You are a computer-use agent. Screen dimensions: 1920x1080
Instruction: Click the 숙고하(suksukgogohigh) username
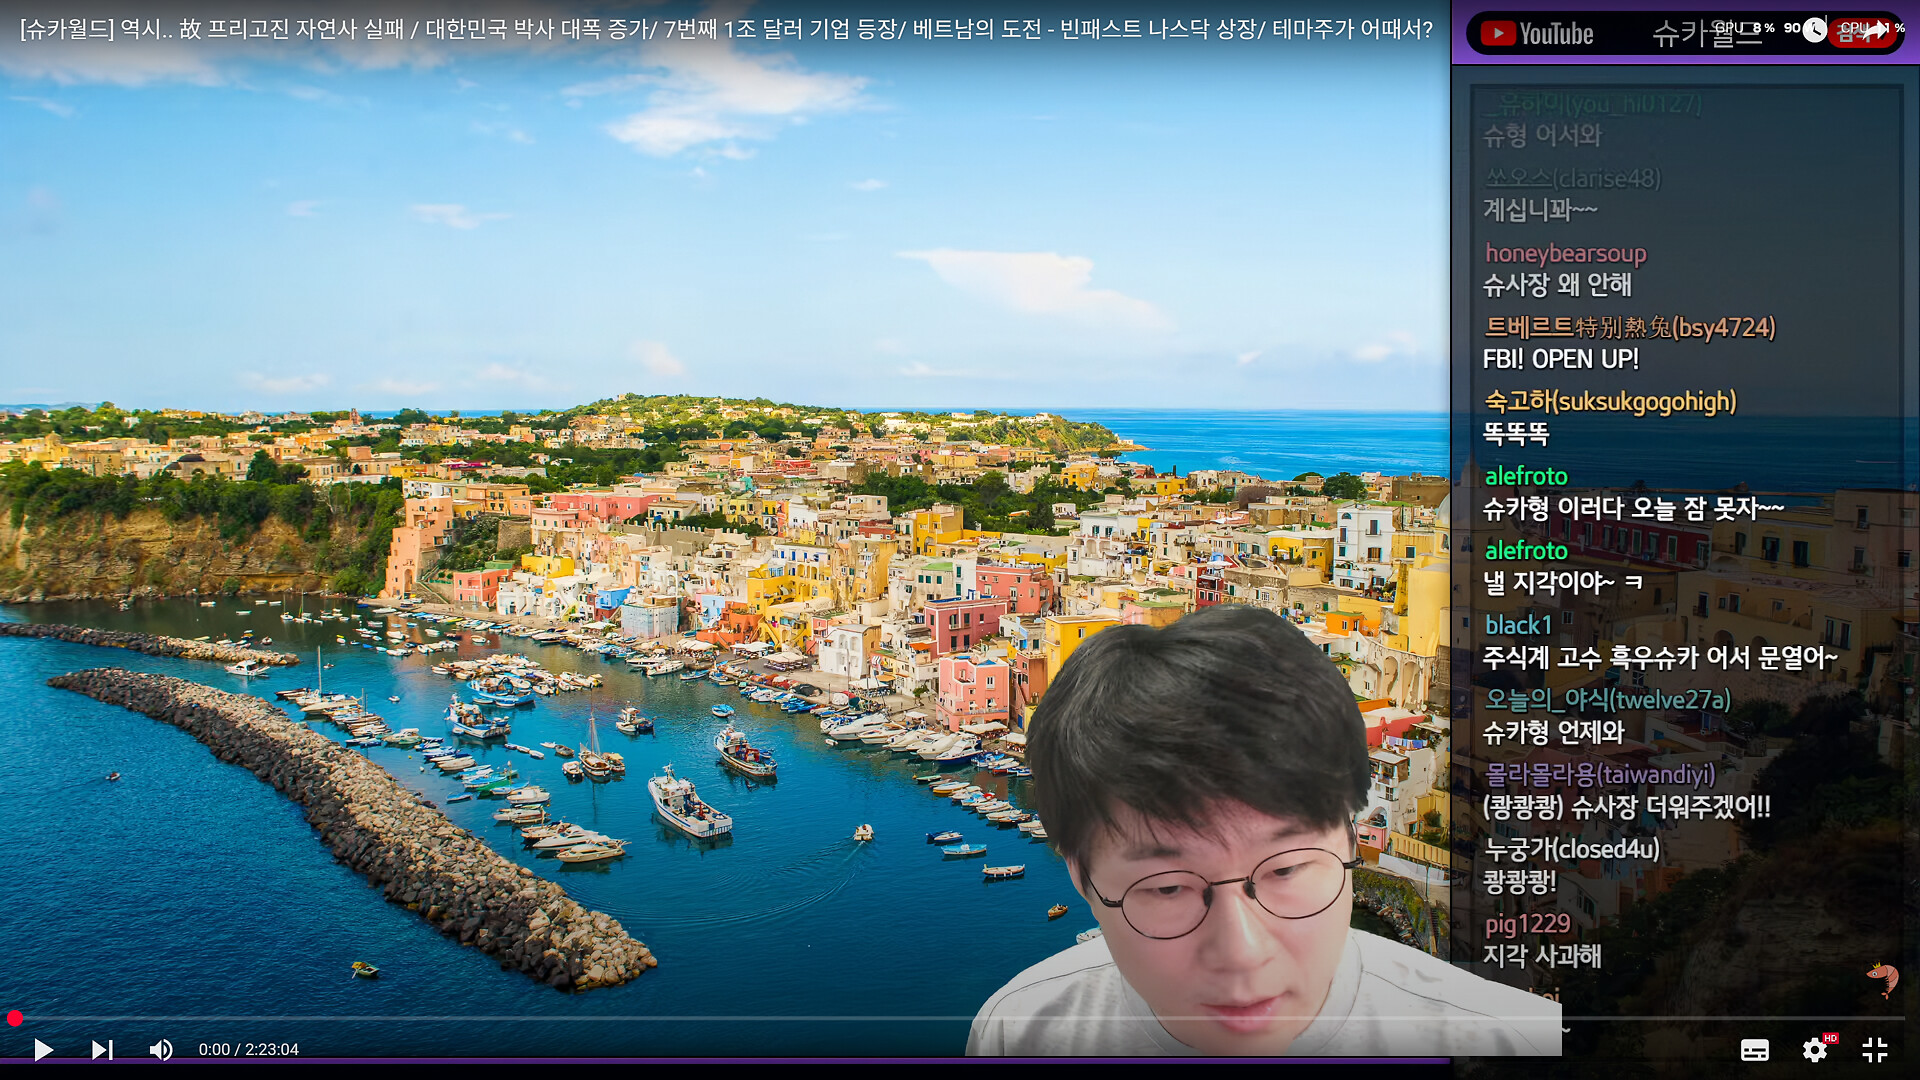click(x=1610, y=401)
